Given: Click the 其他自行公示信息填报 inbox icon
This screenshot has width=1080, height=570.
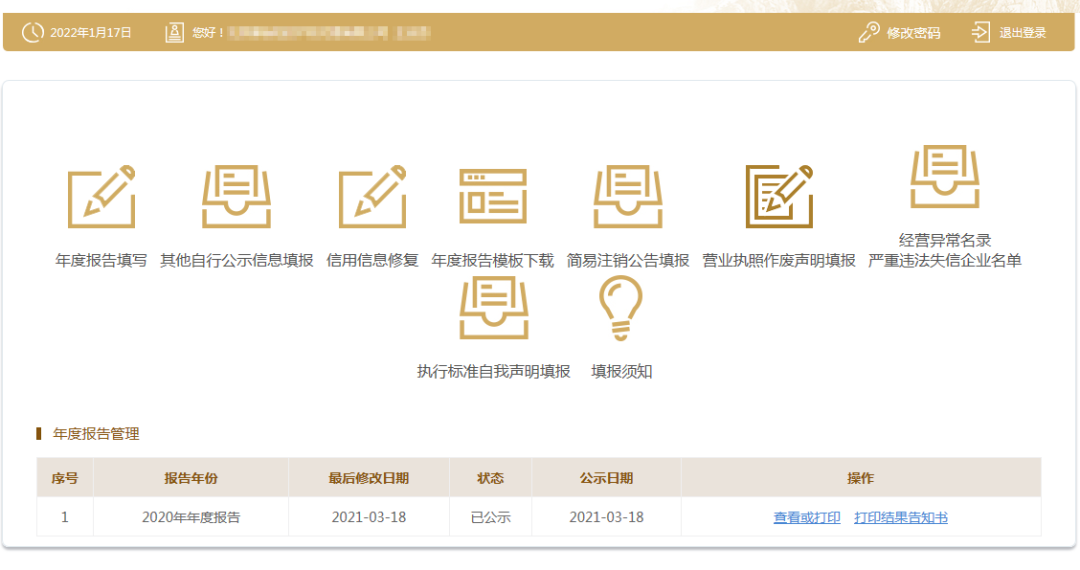Looking at the screenshot, I should point(236,197).
